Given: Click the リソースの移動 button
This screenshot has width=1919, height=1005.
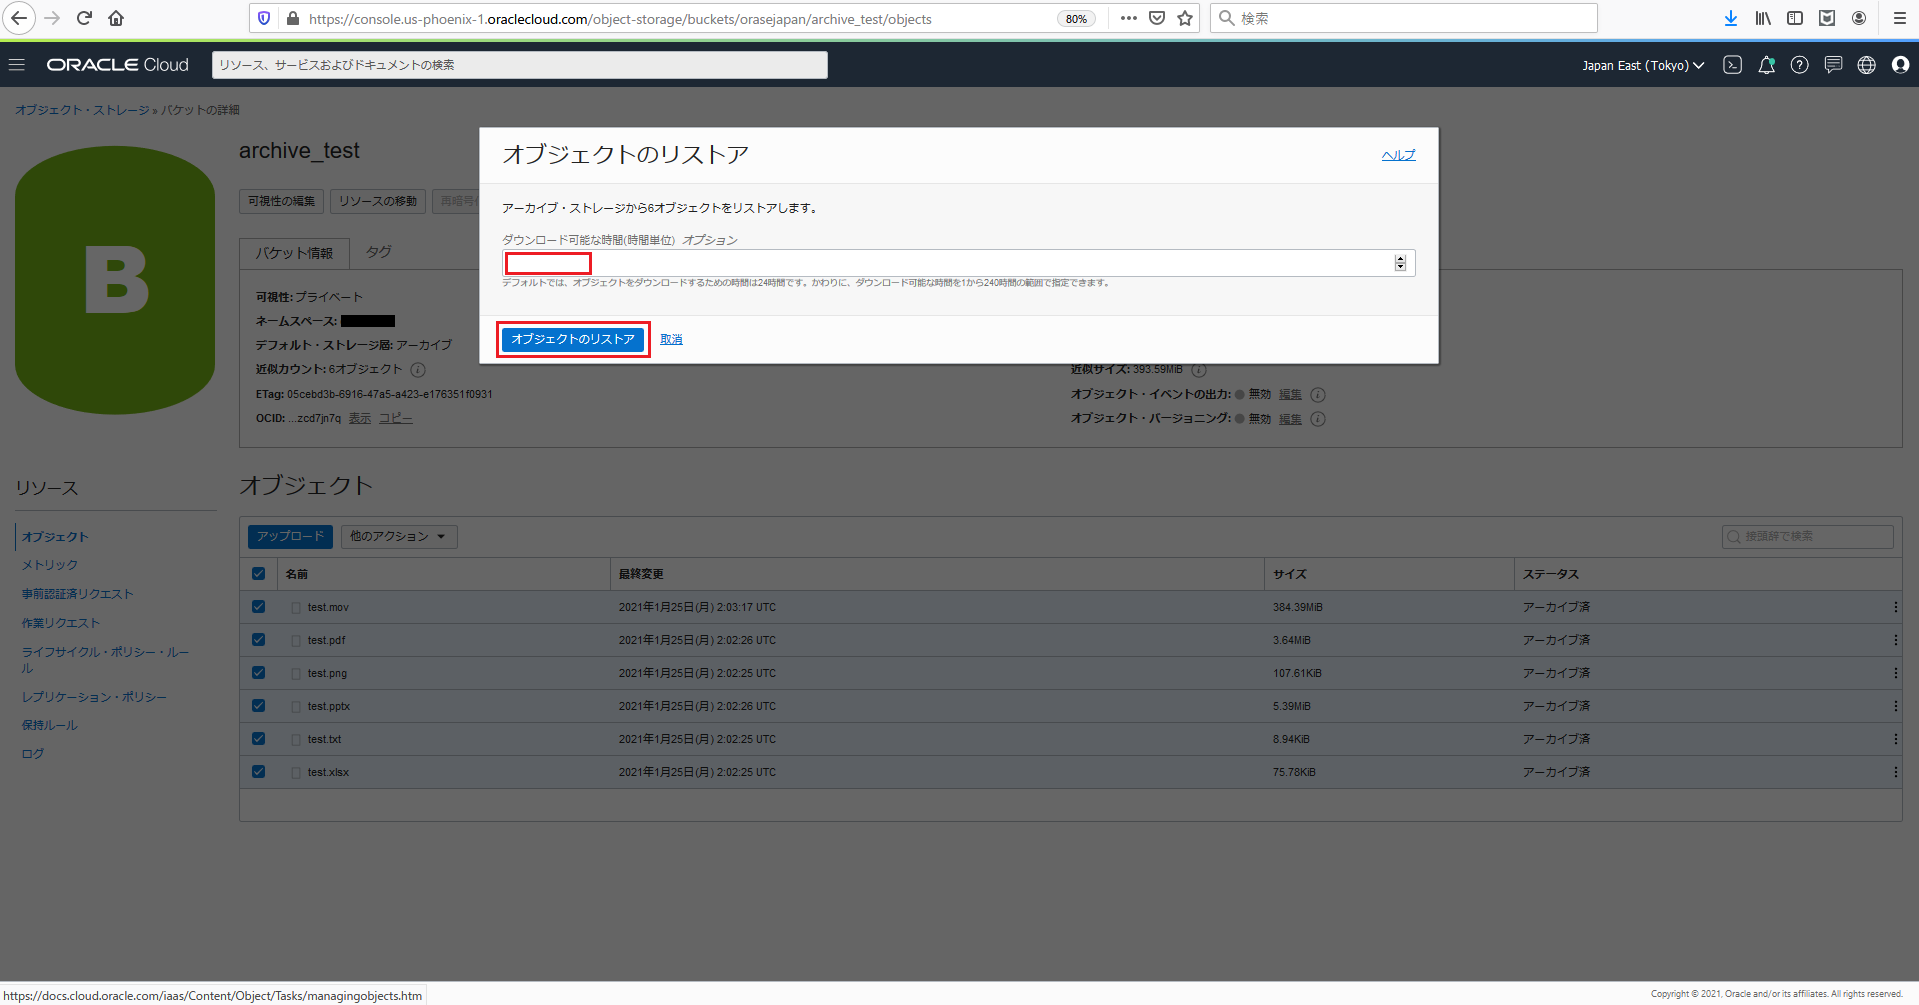Looking at the screenshot, I should coord(378,201).
